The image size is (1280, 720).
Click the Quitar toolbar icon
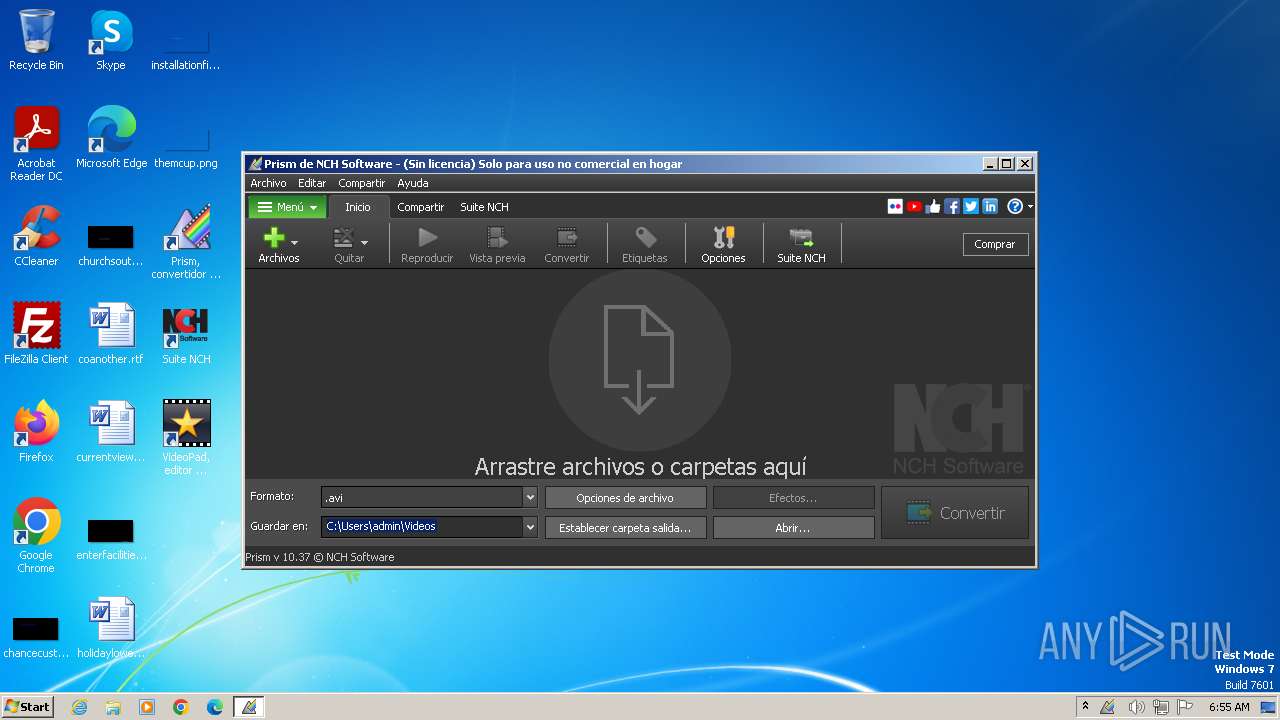coord(344,238)
